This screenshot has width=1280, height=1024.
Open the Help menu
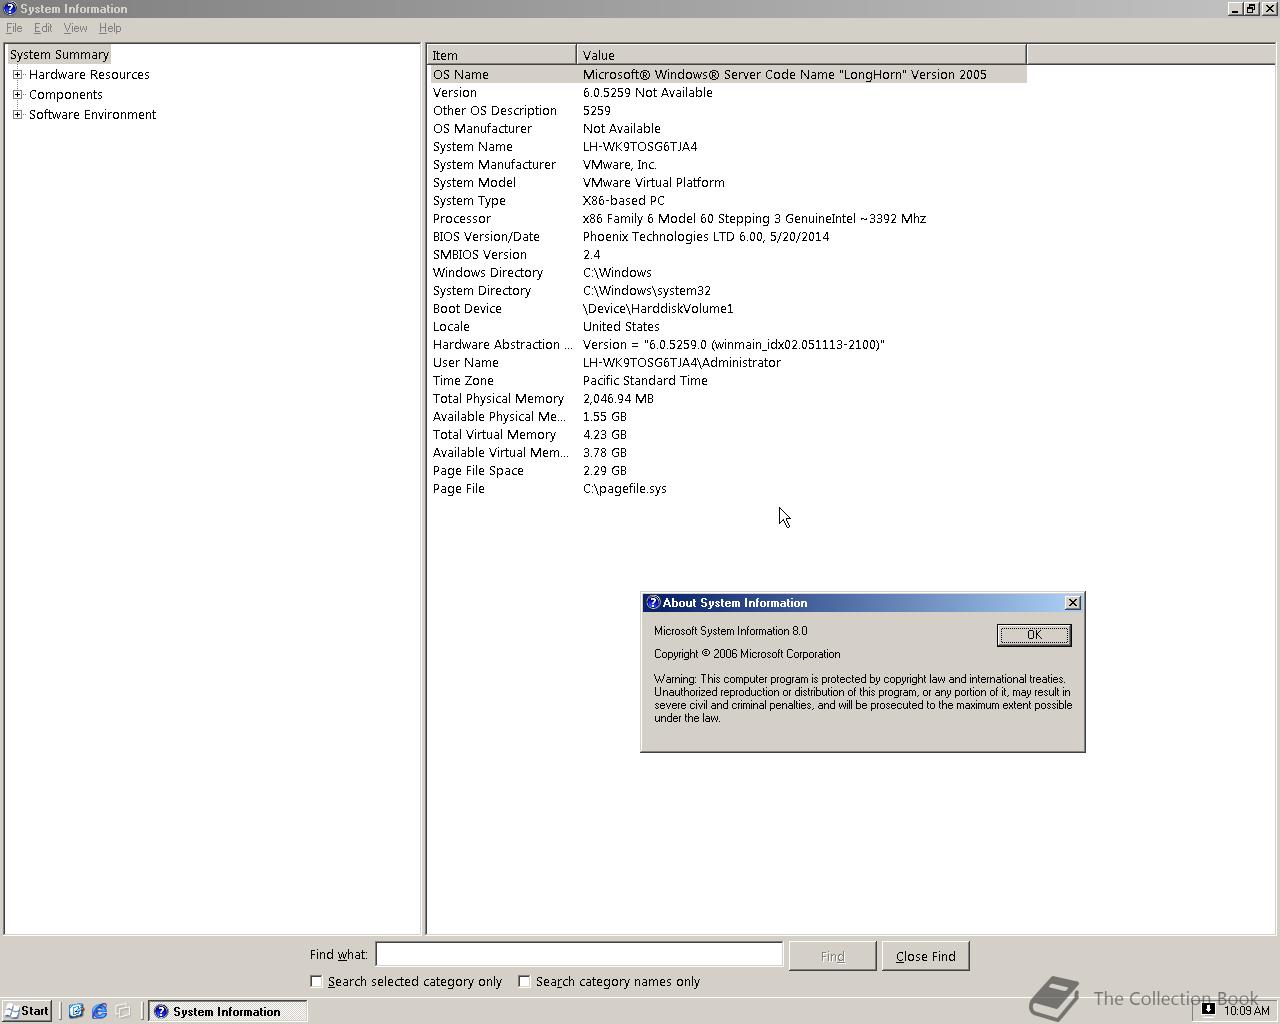[x=110, y=28]
